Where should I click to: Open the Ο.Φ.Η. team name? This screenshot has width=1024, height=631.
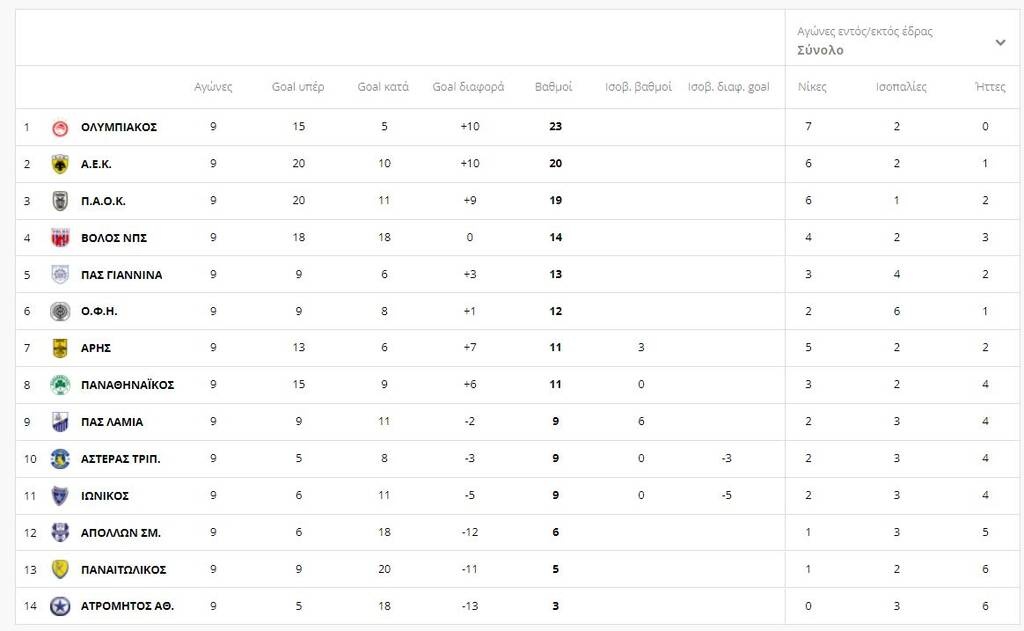(99, 312)
